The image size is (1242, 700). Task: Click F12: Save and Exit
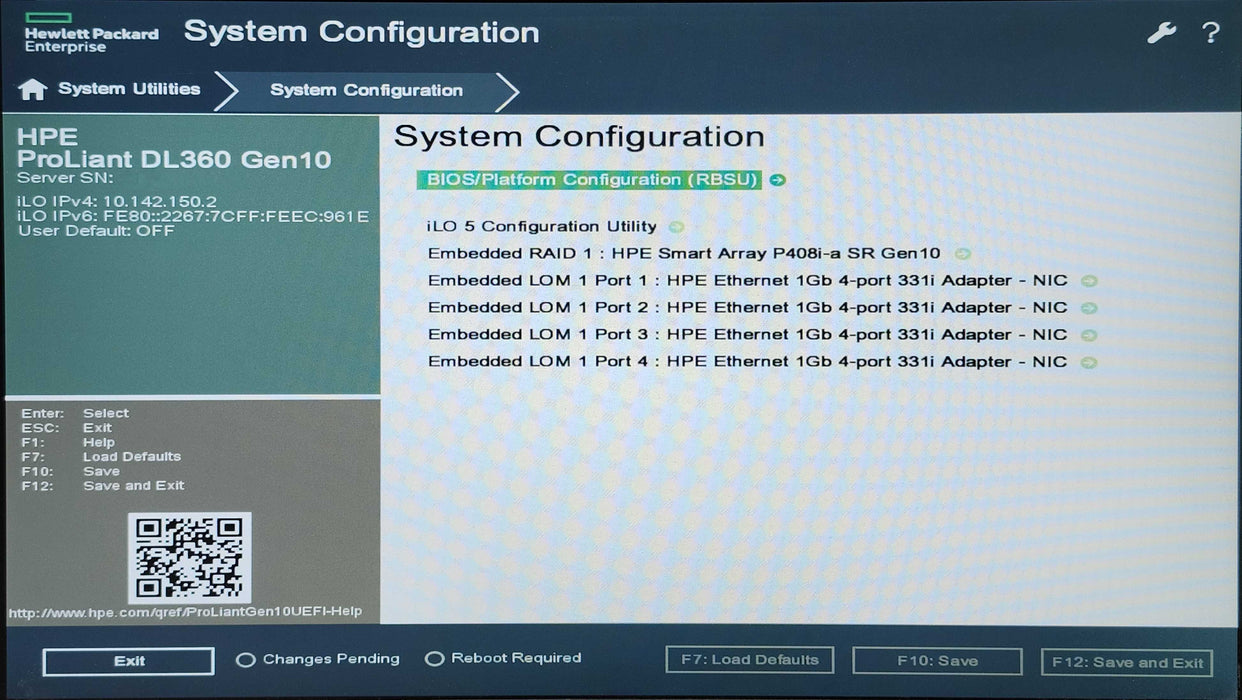pyautogui.click(x=1125, y=662)
